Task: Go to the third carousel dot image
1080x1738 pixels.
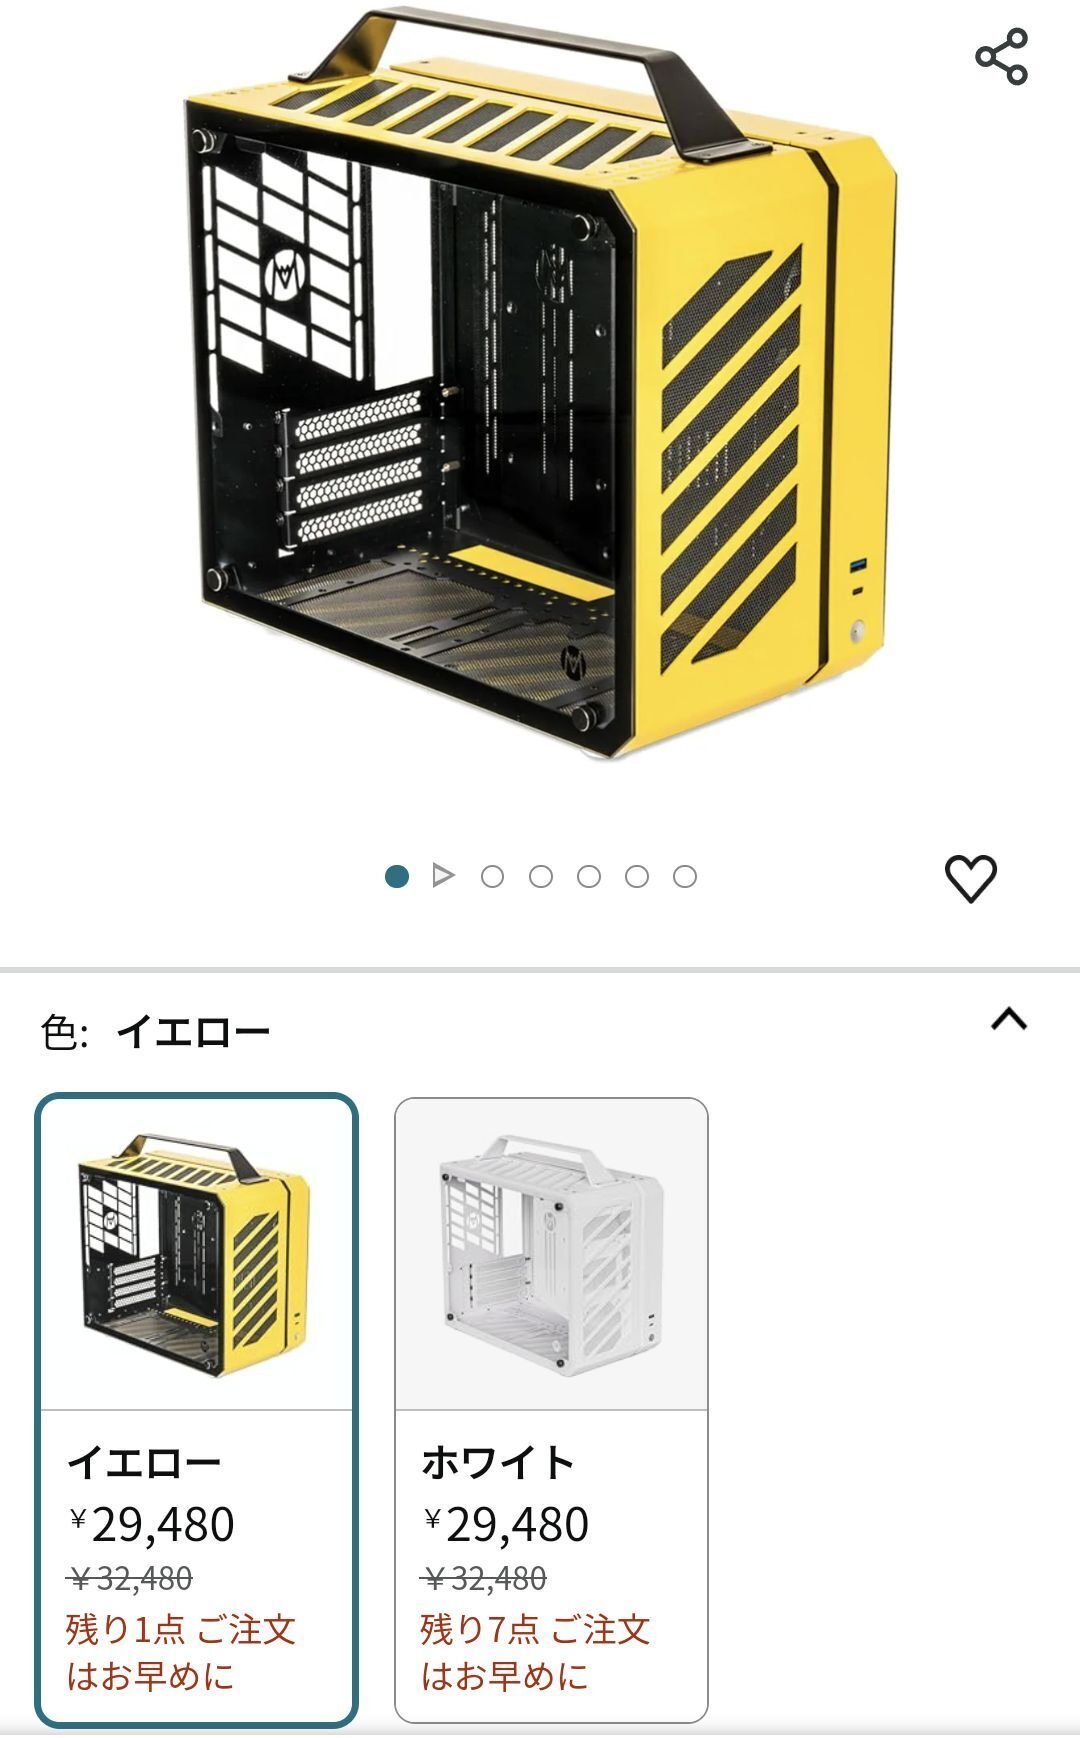Action: 492,877
